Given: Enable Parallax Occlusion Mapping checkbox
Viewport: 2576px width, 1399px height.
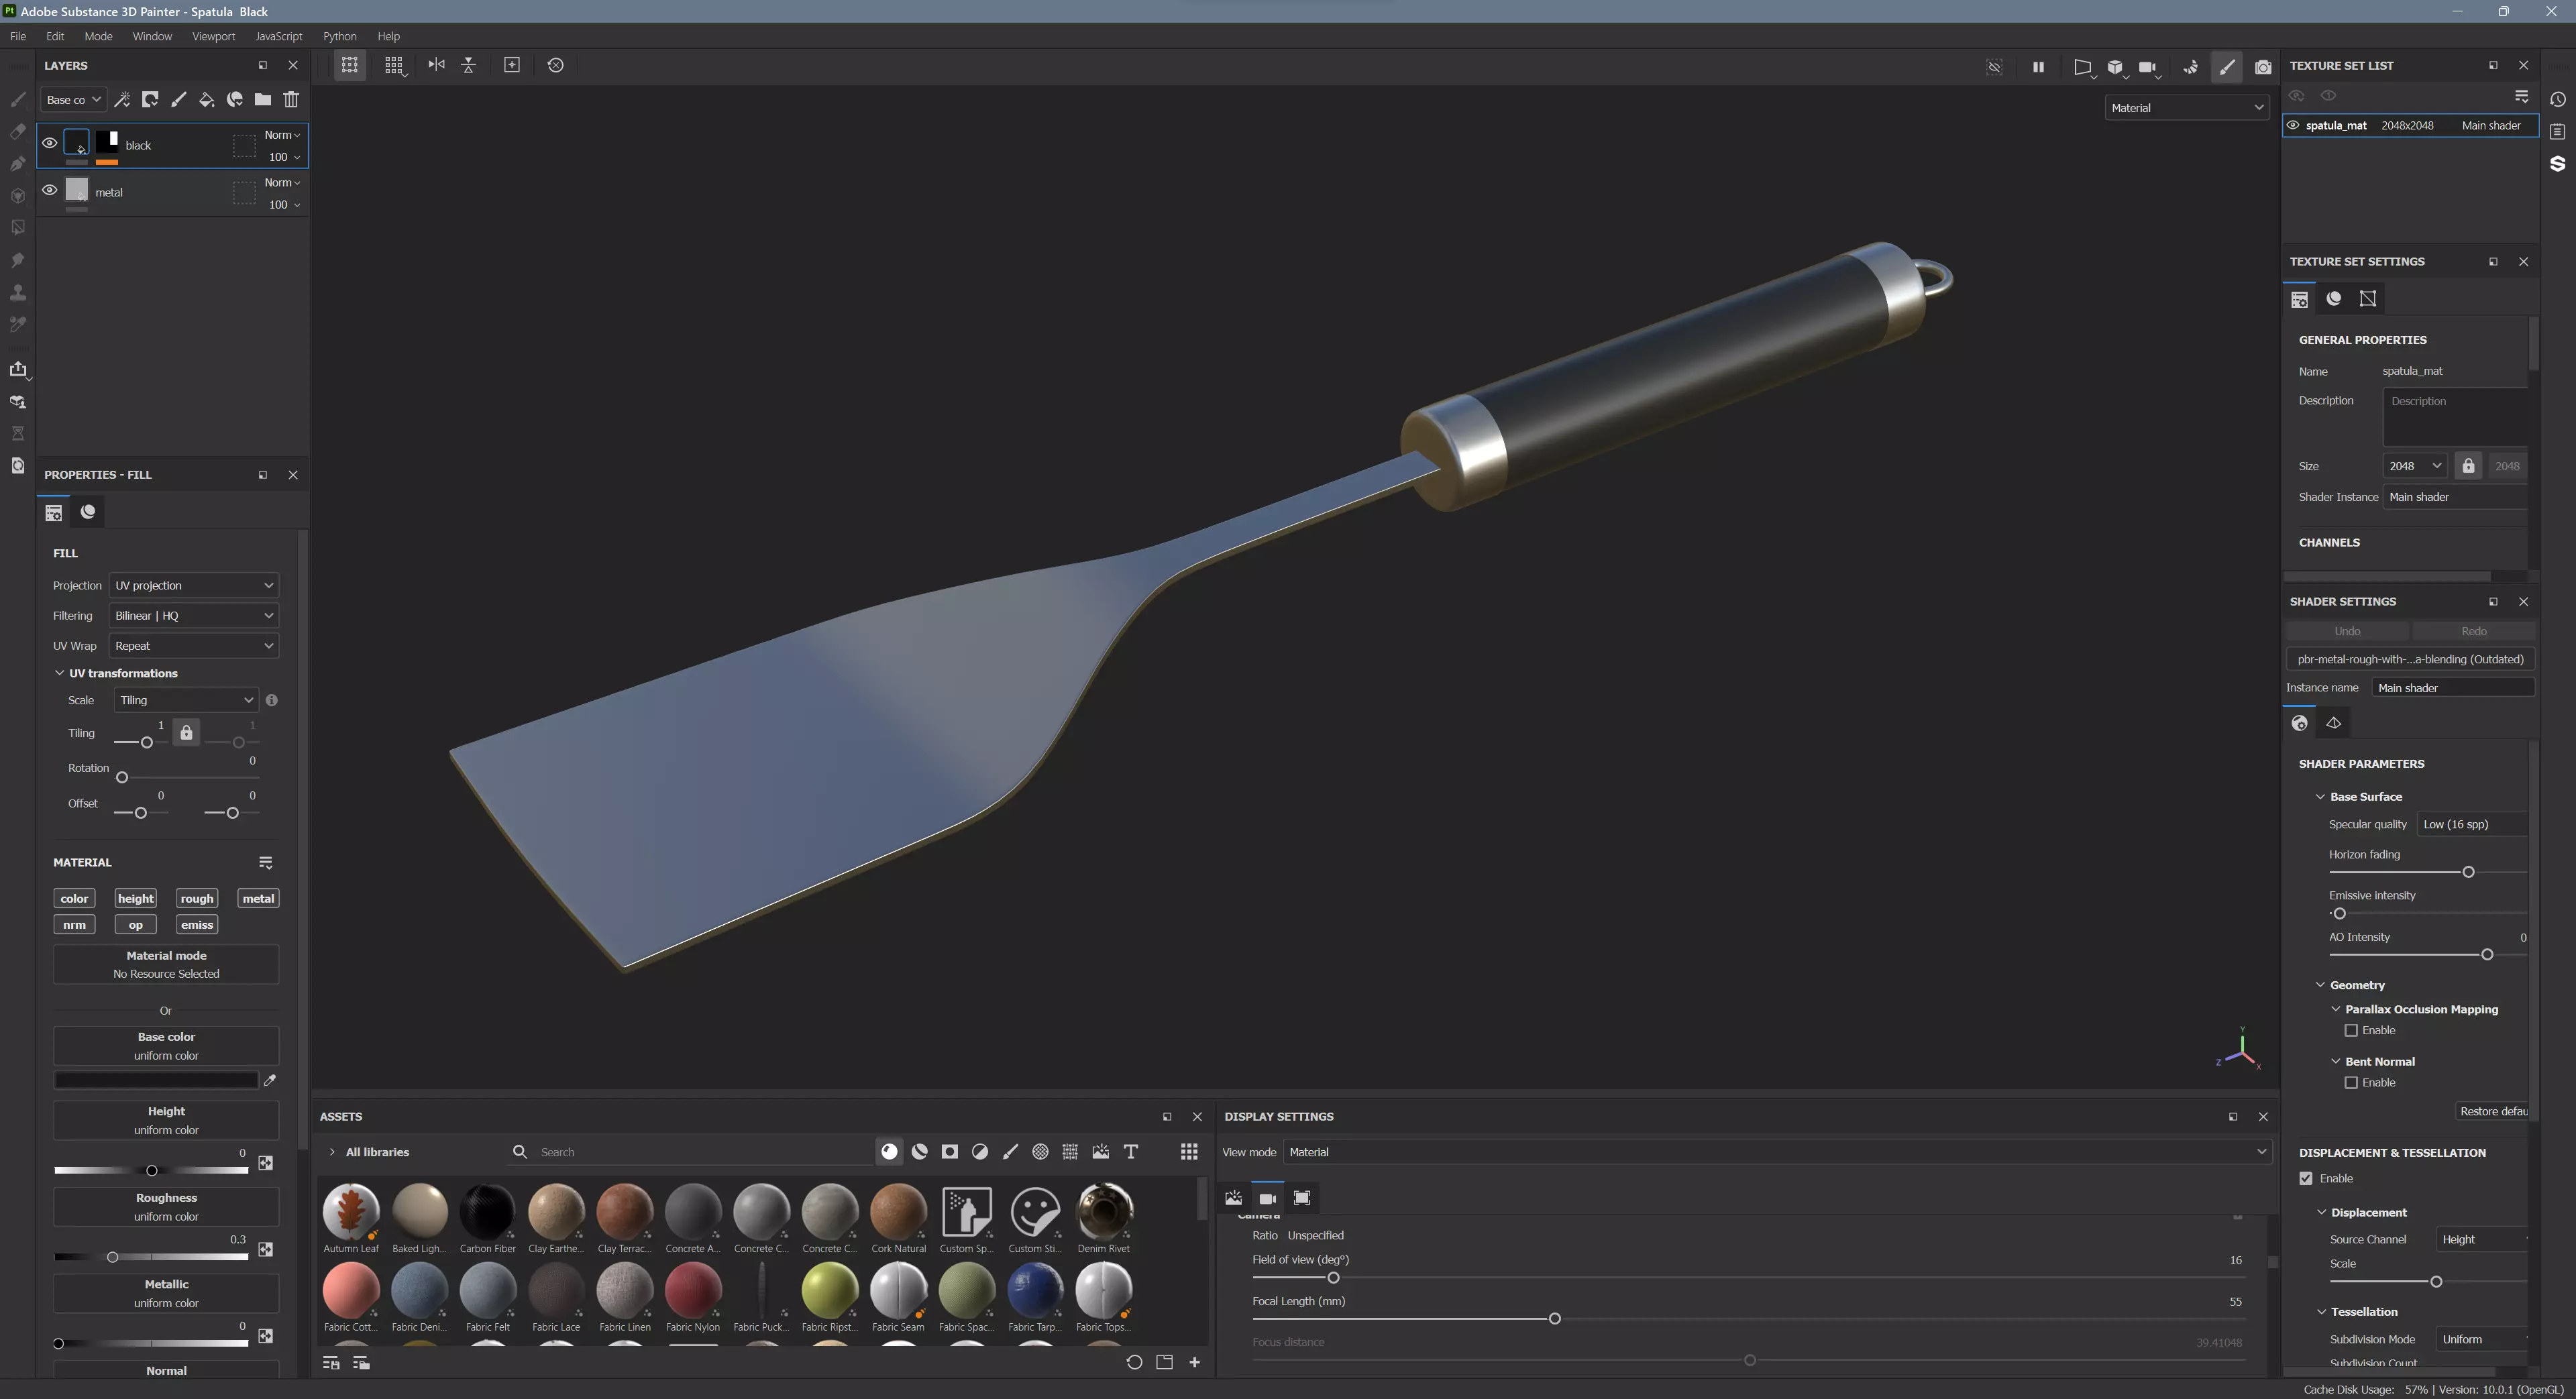Looking at the screenshot, I should click(2351, 1030).
